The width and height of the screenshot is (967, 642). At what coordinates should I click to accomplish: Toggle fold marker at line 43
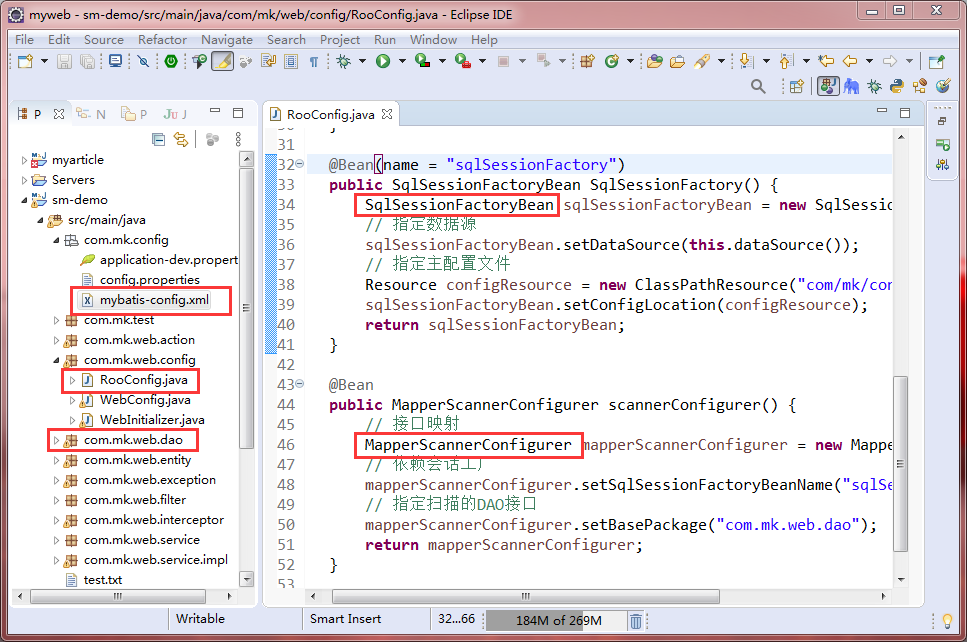pos(300,384)
